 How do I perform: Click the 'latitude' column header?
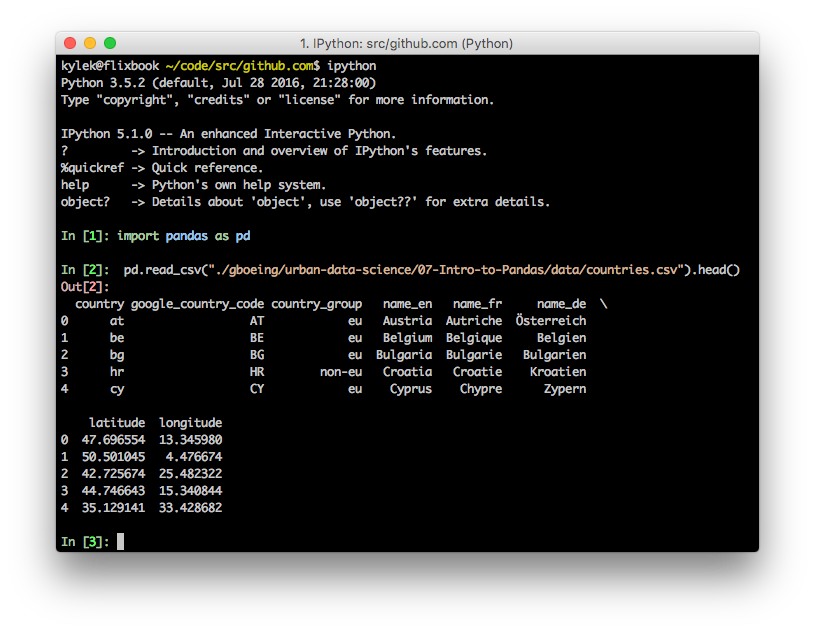(x=117, y=423)
